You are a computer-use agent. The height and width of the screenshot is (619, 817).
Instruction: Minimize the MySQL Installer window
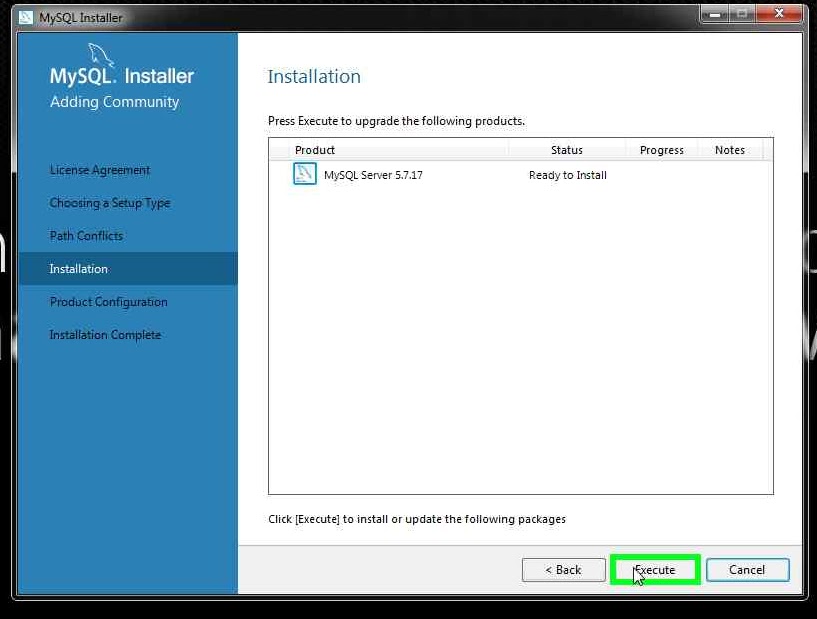coord(715,14)
